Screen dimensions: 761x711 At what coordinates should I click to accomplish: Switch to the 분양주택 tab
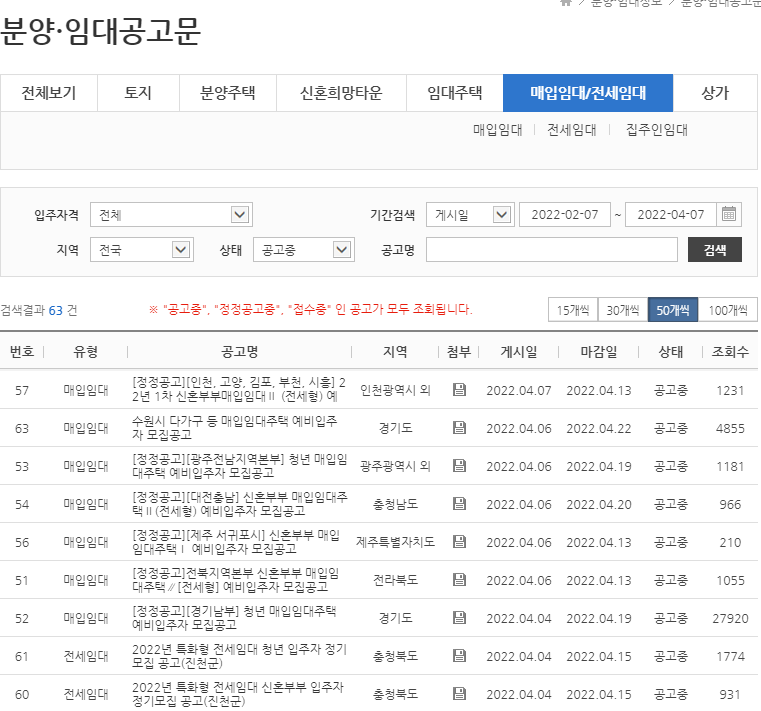(228, 93)
